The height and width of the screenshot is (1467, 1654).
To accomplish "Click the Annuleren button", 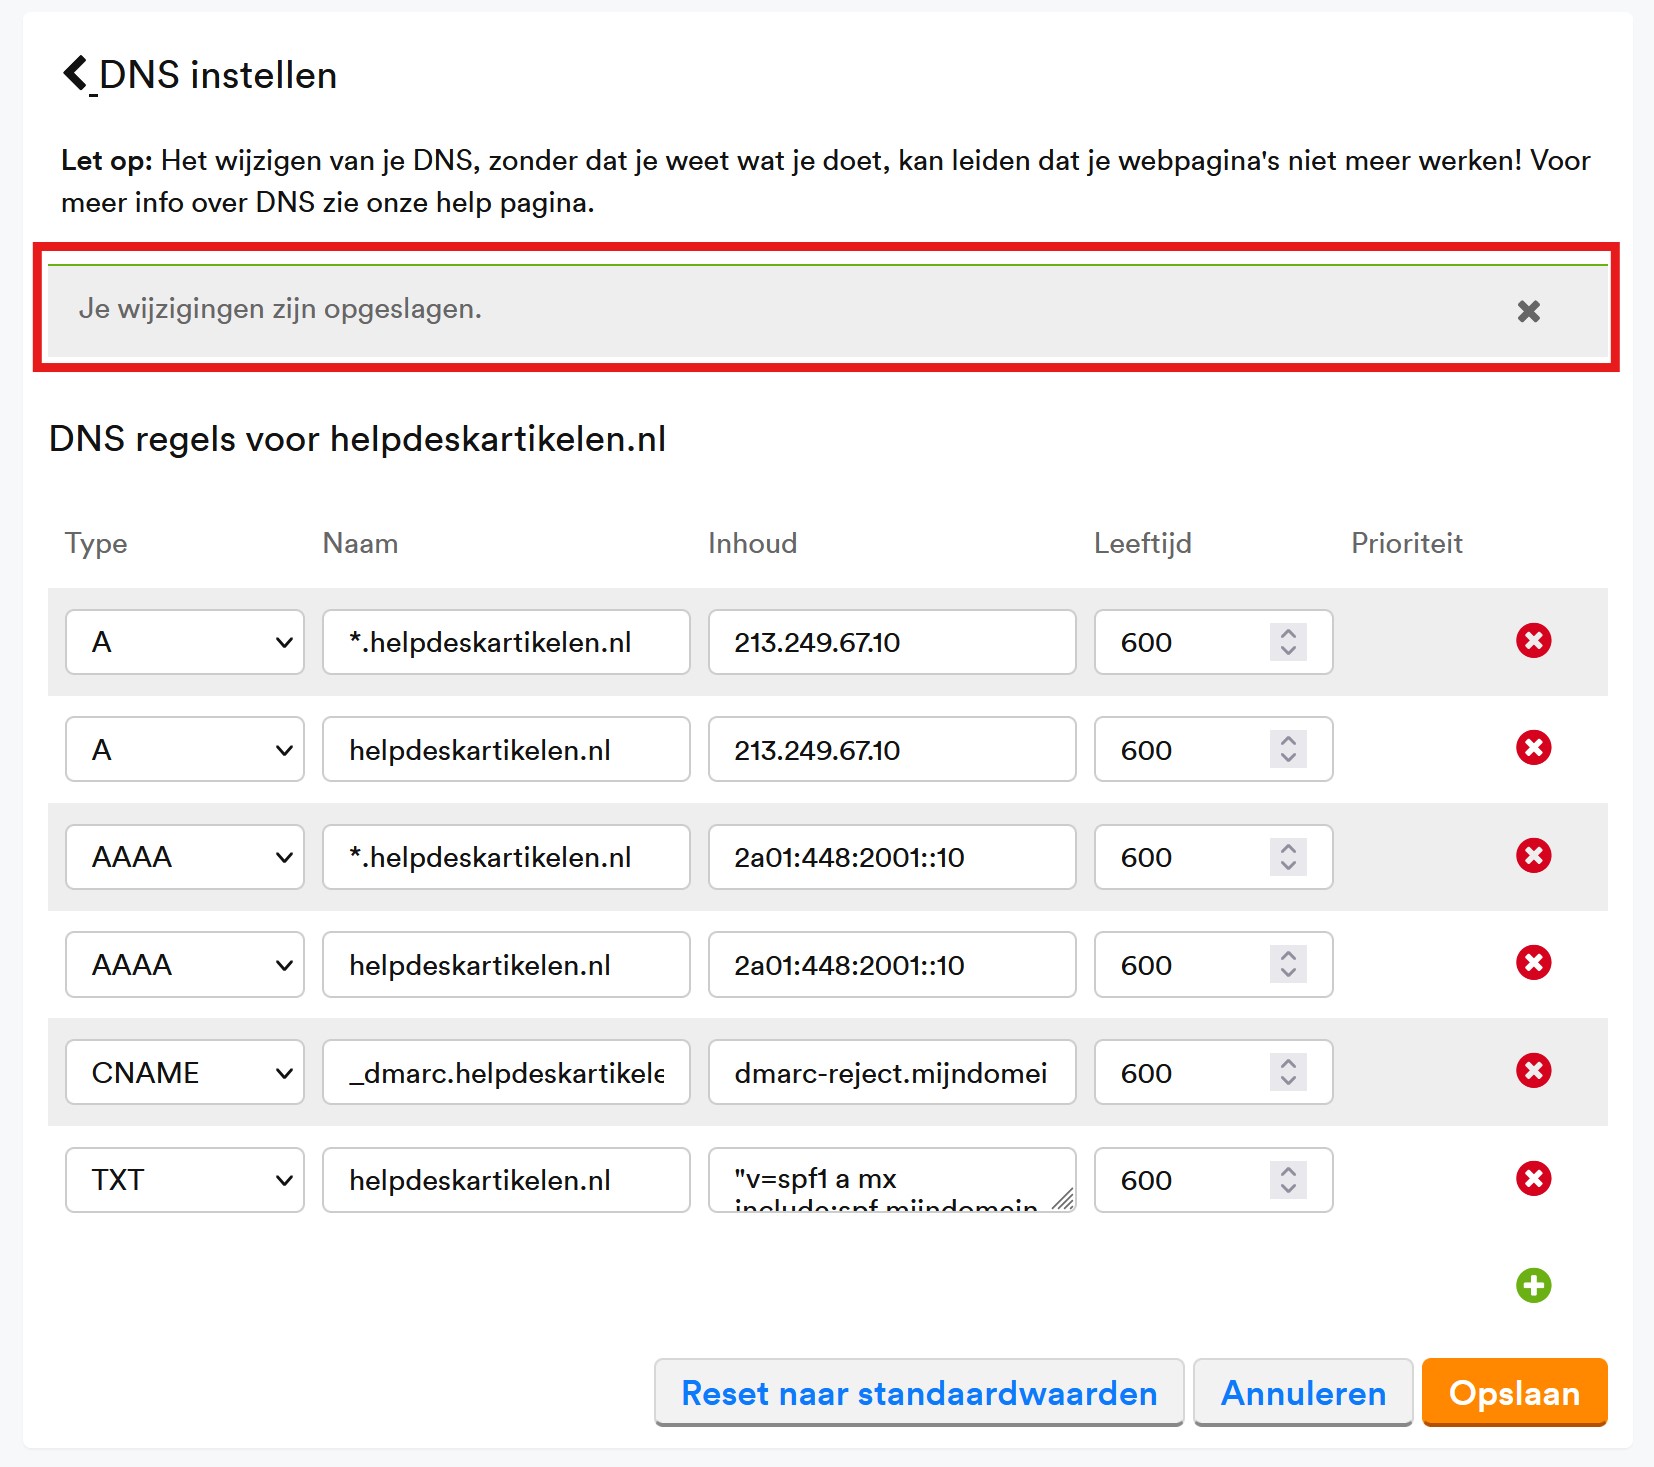I will [x=1303, y=1392].
